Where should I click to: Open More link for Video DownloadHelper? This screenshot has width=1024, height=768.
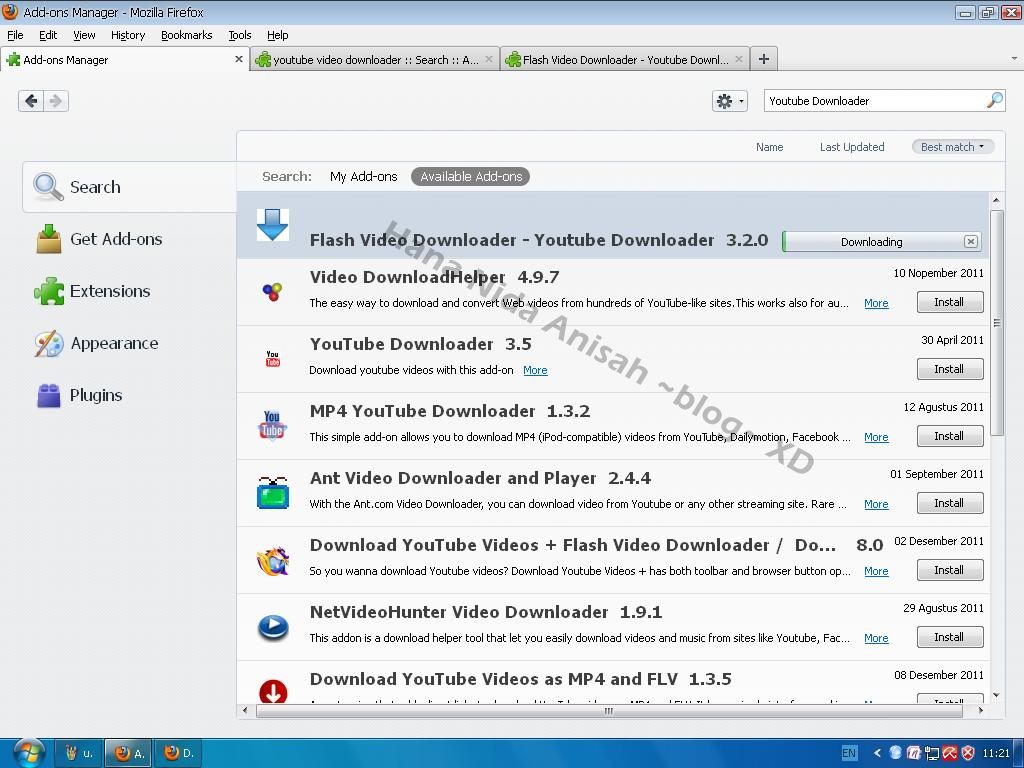(876, 303)
